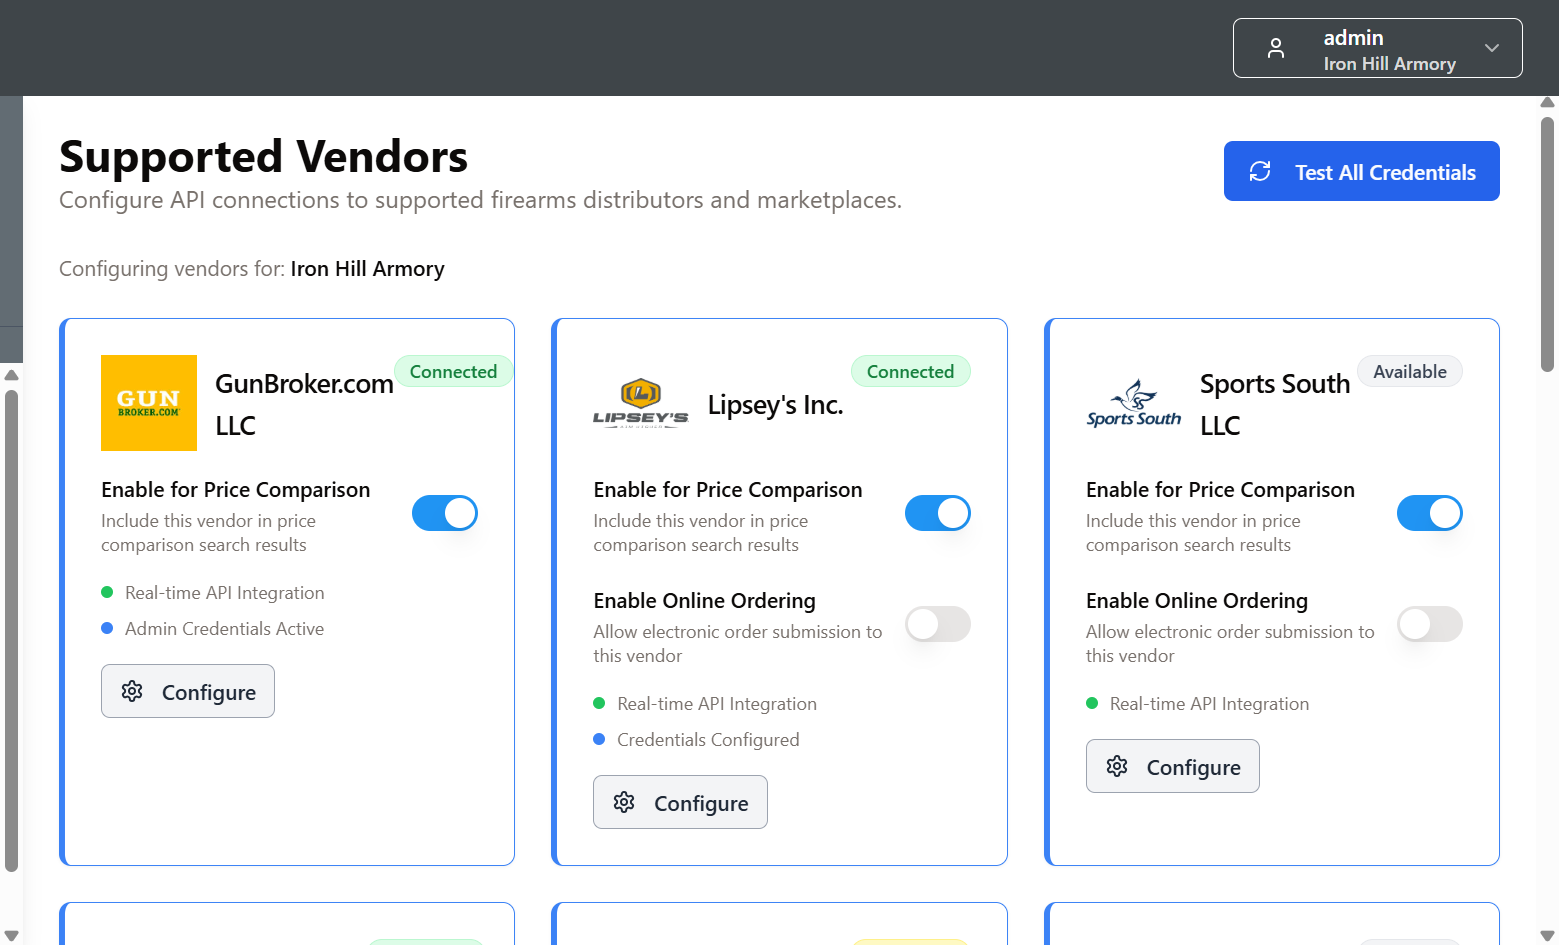
Task: Click gear icon in GunBroker Configure button
Action: (132, 691)
